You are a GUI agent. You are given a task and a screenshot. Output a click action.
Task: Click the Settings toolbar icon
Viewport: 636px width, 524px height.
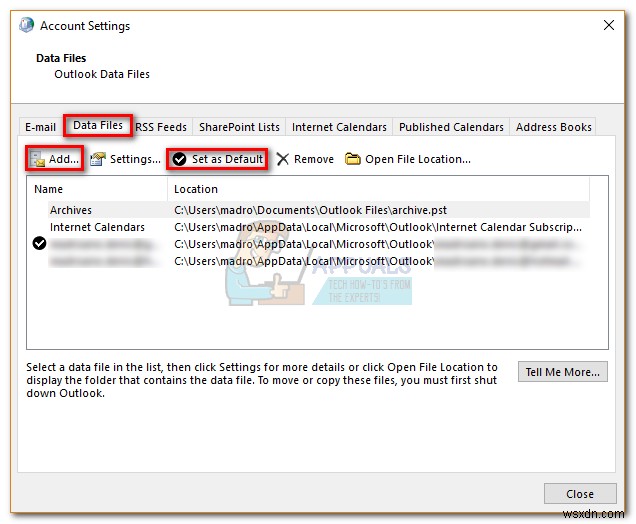[97, 159]
